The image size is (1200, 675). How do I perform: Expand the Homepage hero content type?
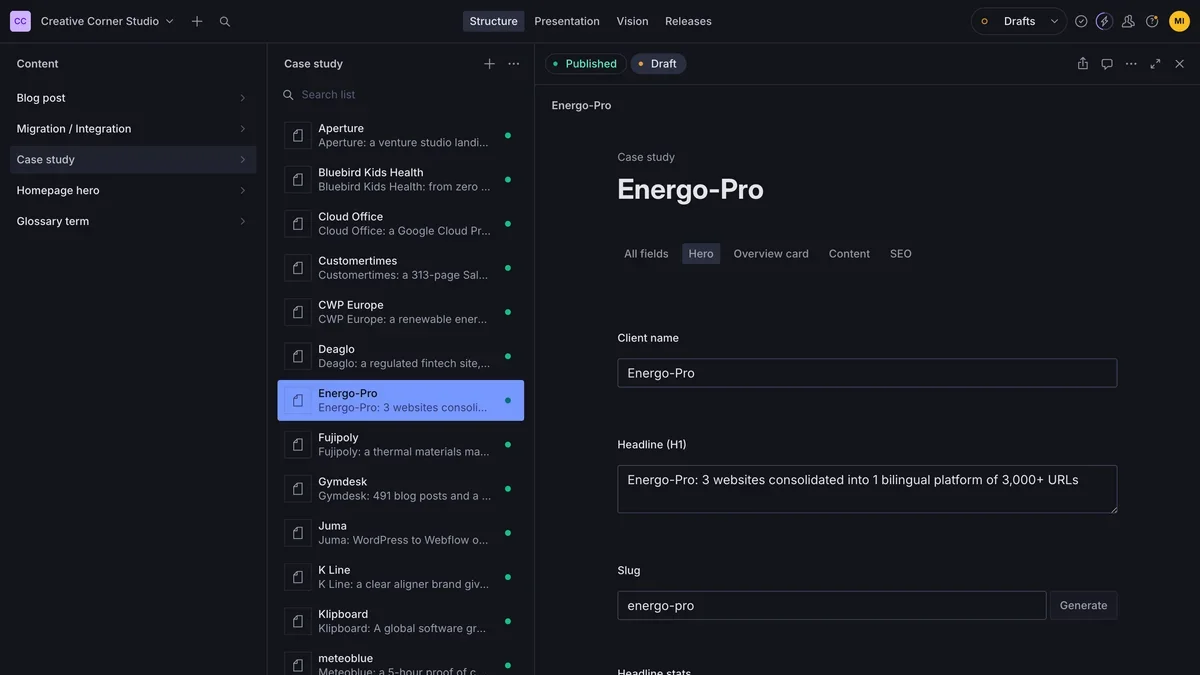[x=133, y=191]
